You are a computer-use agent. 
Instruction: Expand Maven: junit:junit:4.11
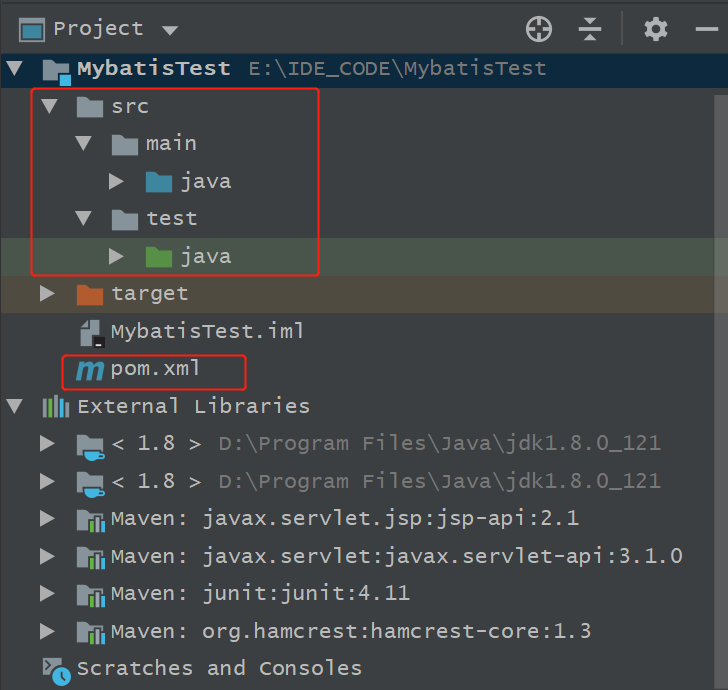pyautogui.click(x=47, y=594)
